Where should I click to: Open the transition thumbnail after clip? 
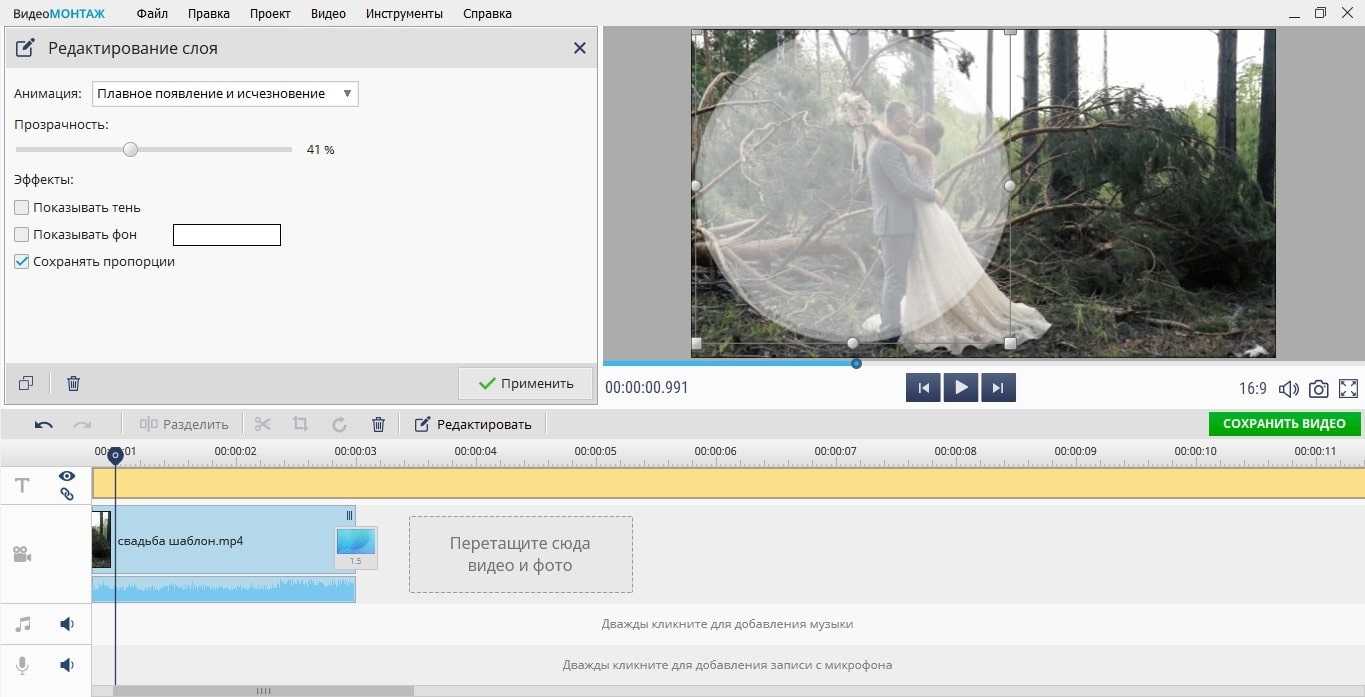coord(356,547)
